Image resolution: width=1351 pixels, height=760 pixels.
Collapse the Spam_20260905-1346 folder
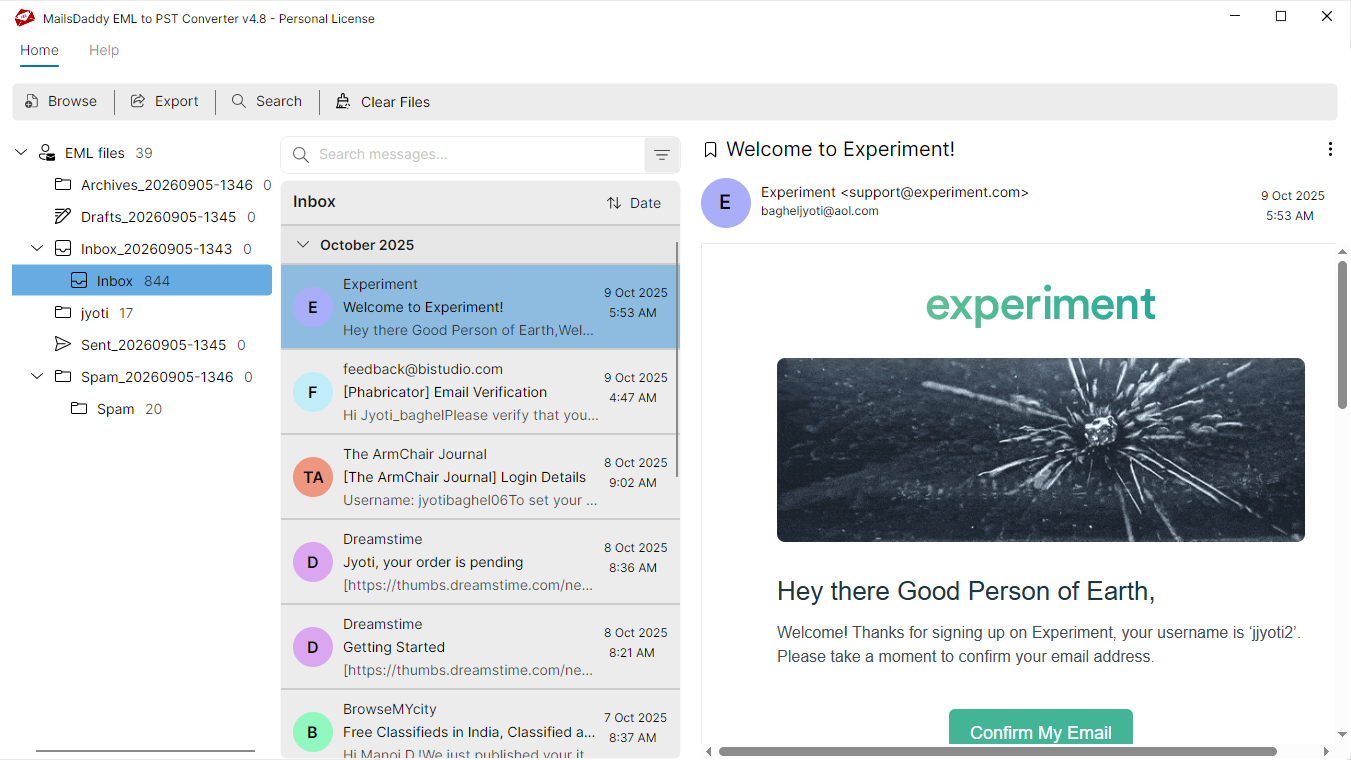(x=38, y=377)
